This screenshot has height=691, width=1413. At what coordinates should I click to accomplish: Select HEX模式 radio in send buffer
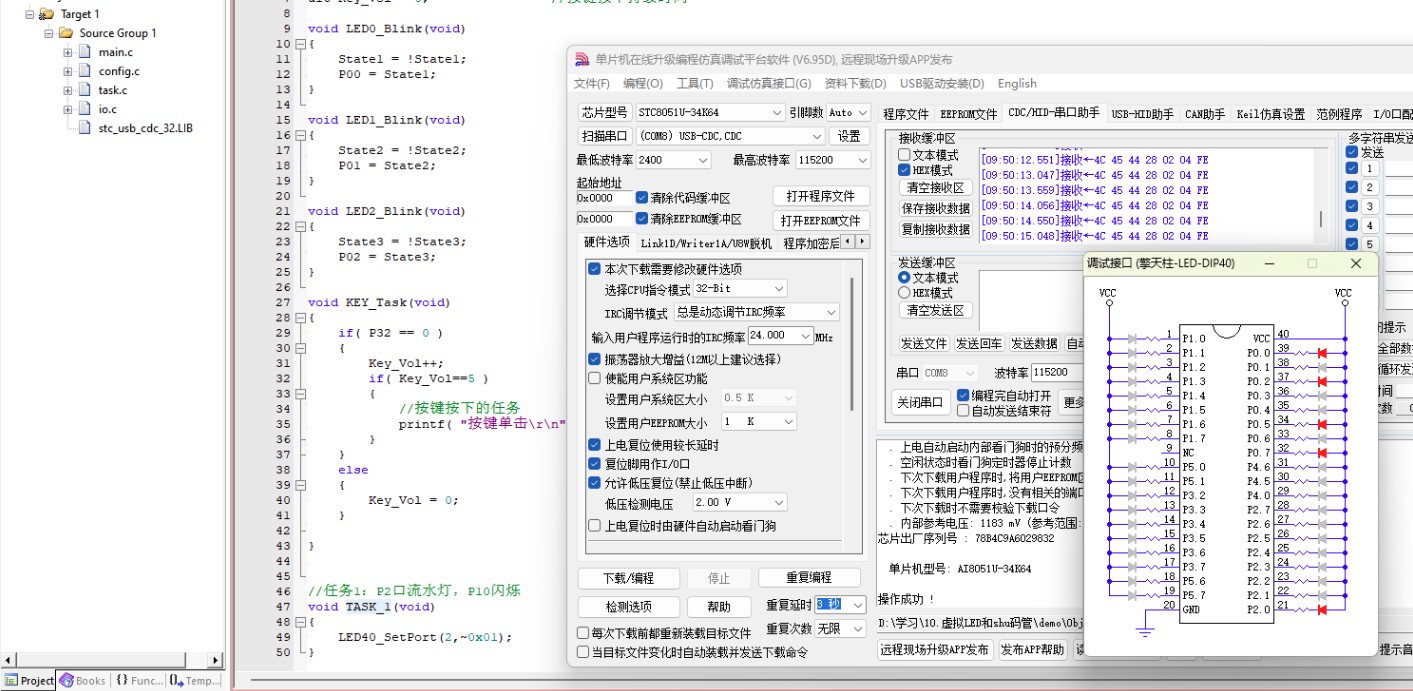tap(904, 293)
